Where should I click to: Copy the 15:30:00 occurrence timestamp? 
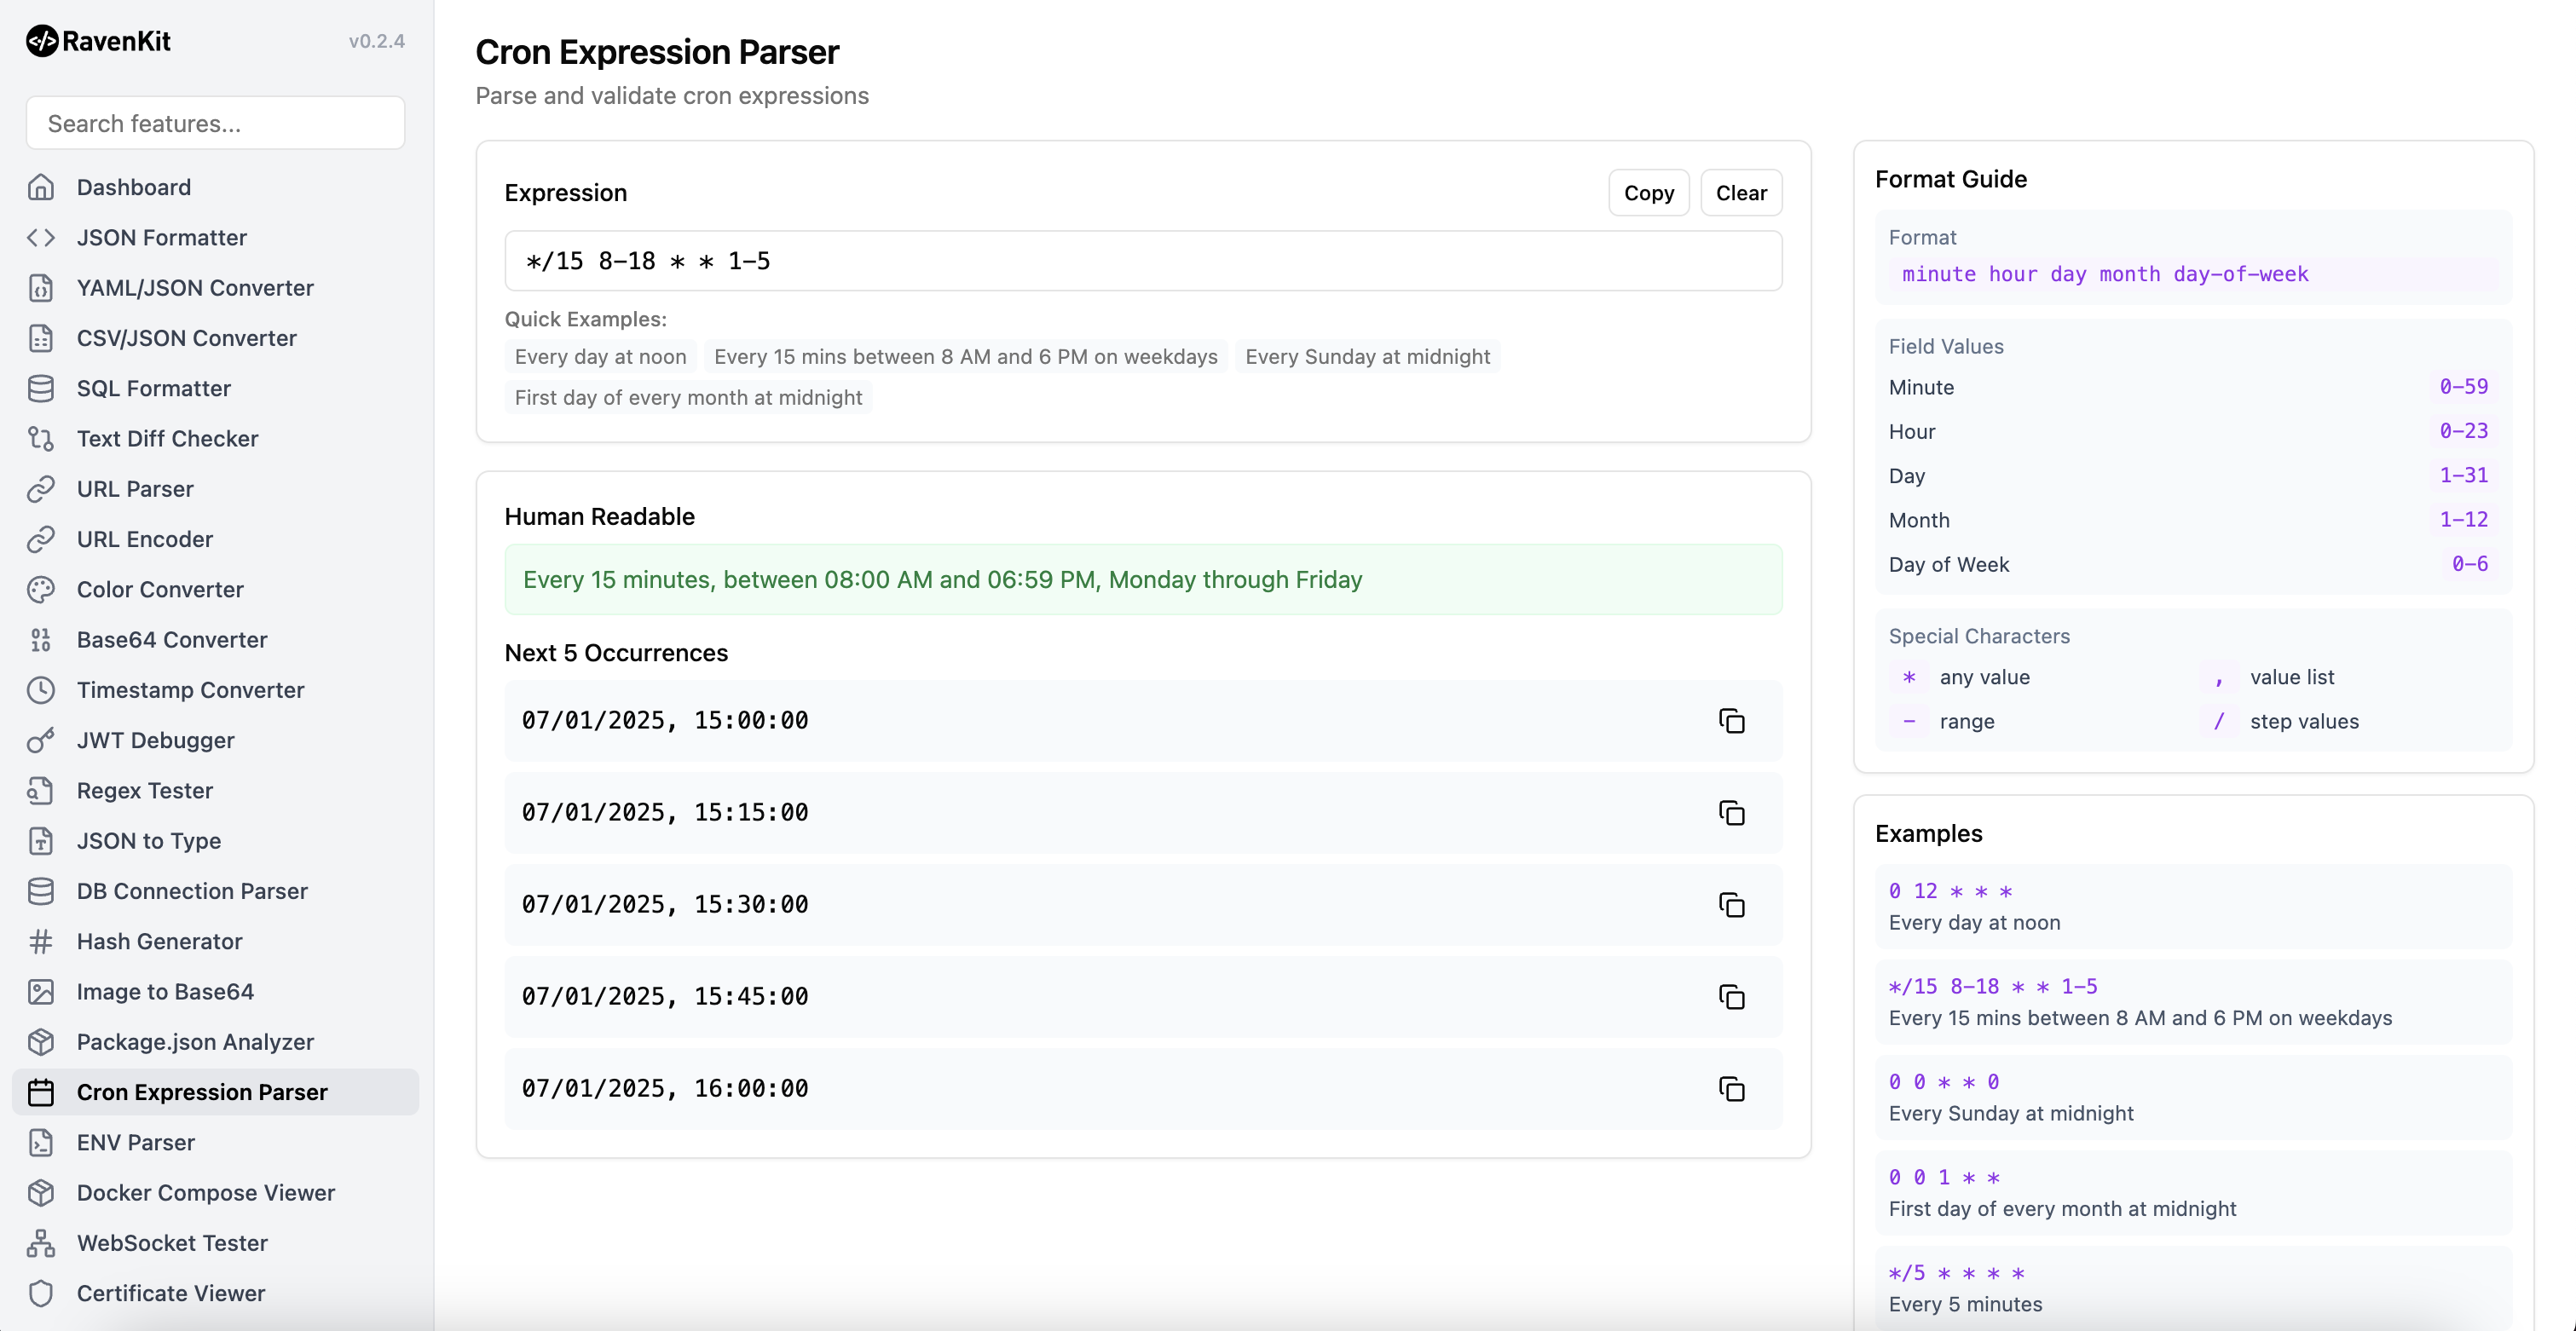[1731, 905]
